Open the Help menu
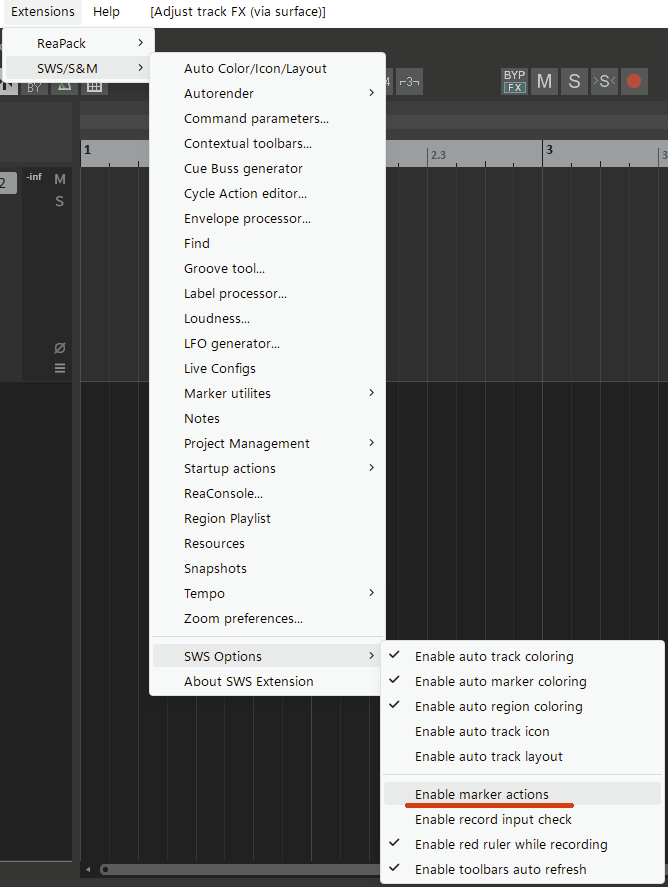This screenshot has height=887, width=668. coord(106,11)
